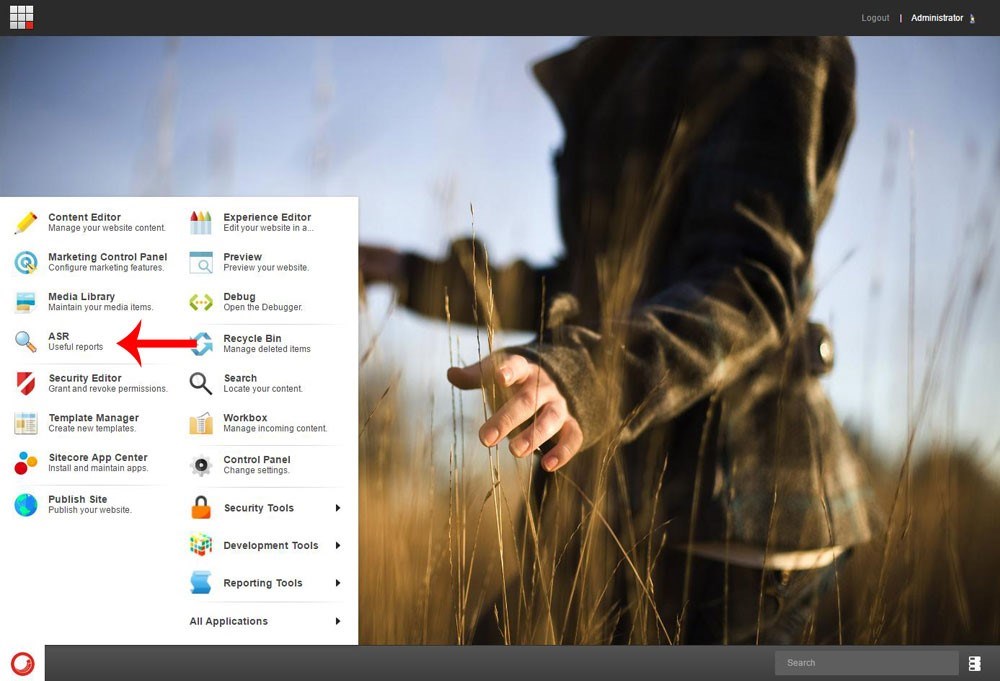Click the Sitecore start button logo
This screenshot has height=681, width=1000.
(22, 663)
